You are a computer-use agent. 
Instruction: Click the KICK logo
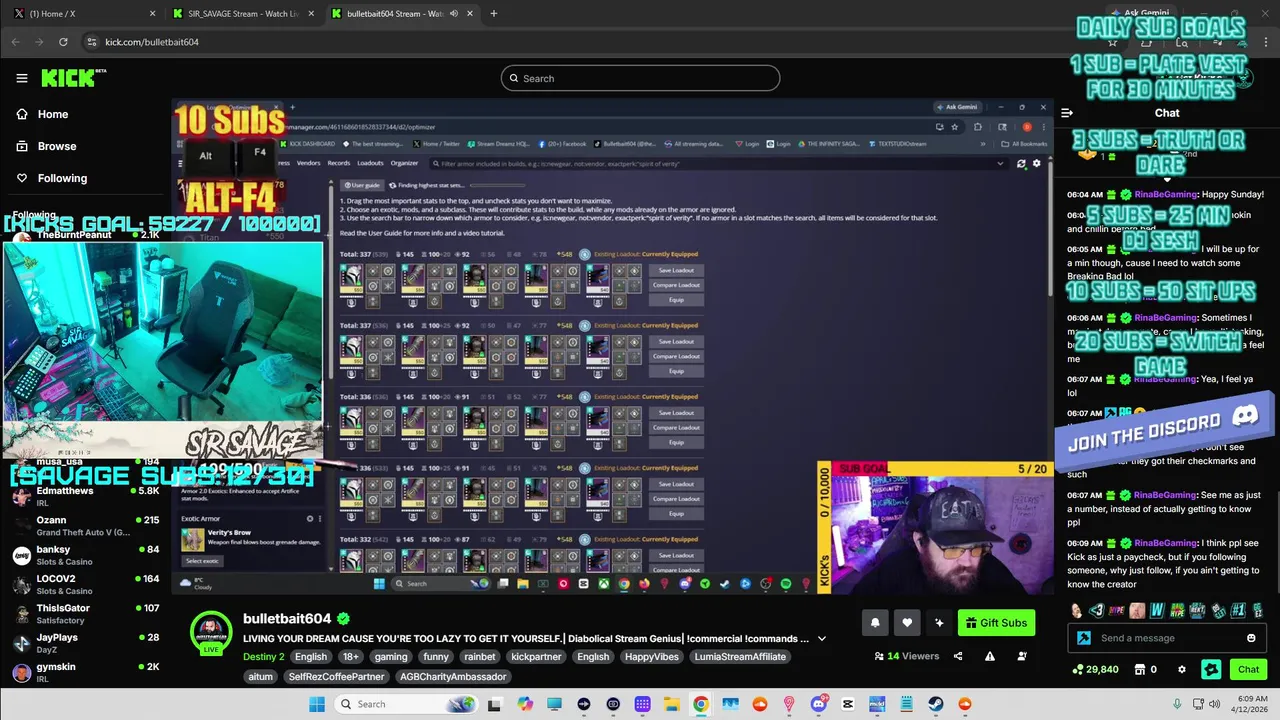pyautogui.click(x=73, y=78)
